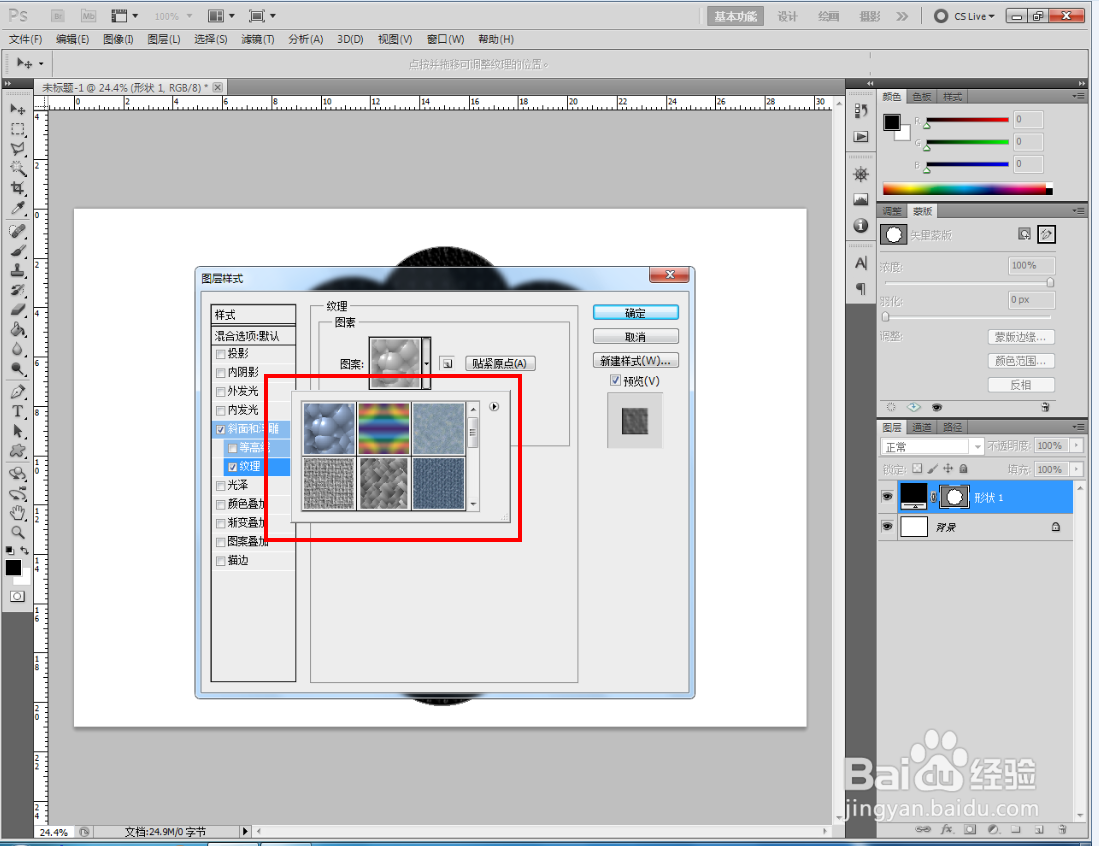This screenshot has height=846, width=1099.
Task: Launch Bridge from the Br icon
Action: (58, 15)
